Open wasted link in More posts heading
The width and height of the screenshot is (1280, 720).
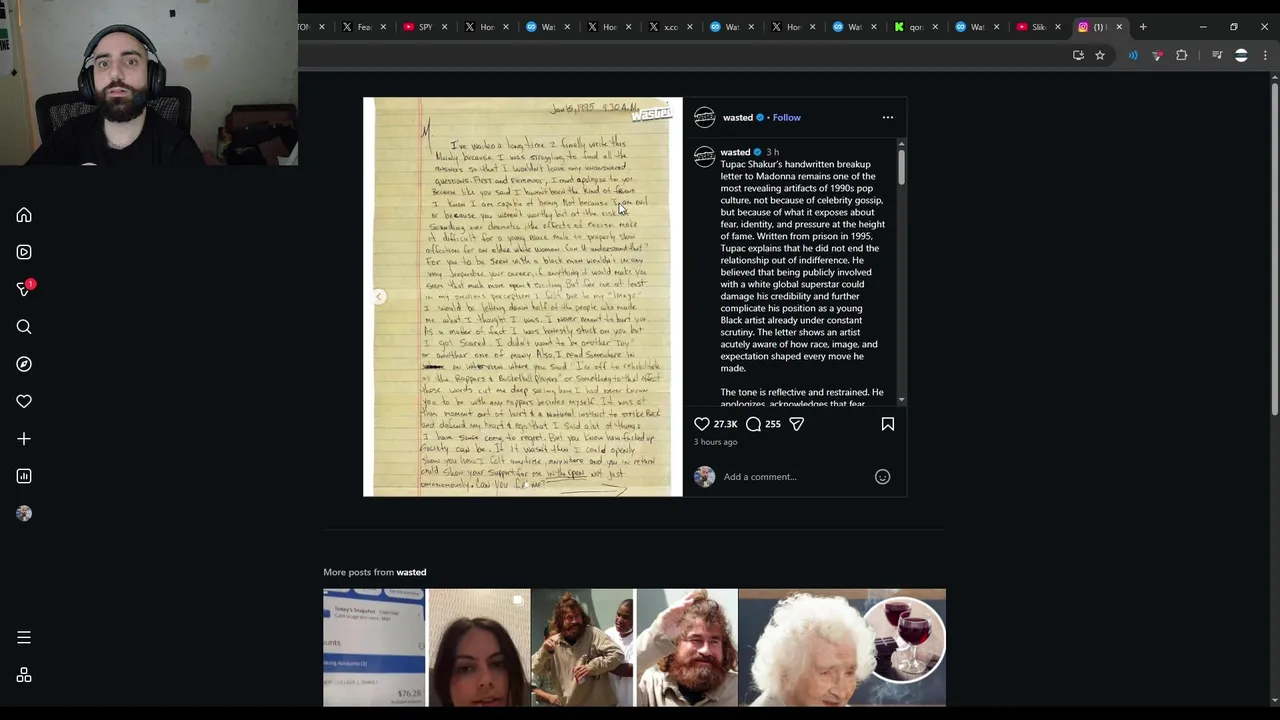pyautogui.click(x=411, y=572)
